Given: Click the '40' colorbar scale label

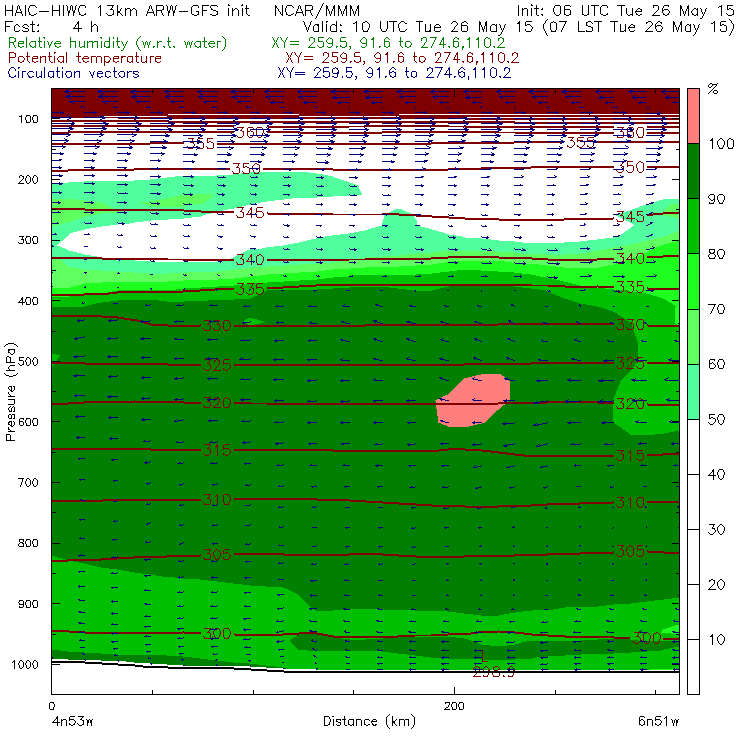Looking at the screenshot, I should (716, 474).
